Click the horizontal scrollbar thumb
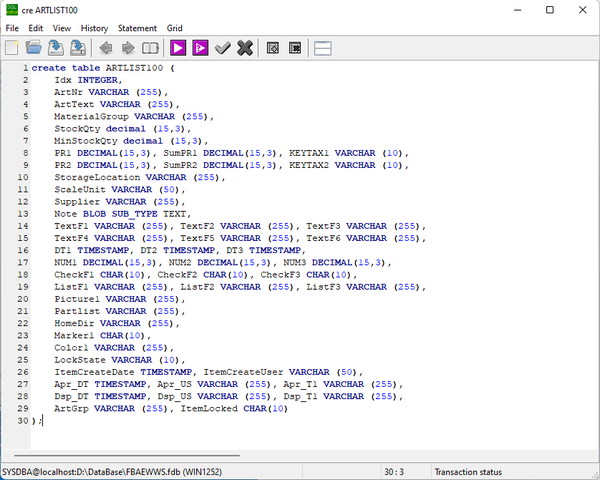The height and width of the screenshot is (480, 600). [127, 456]
